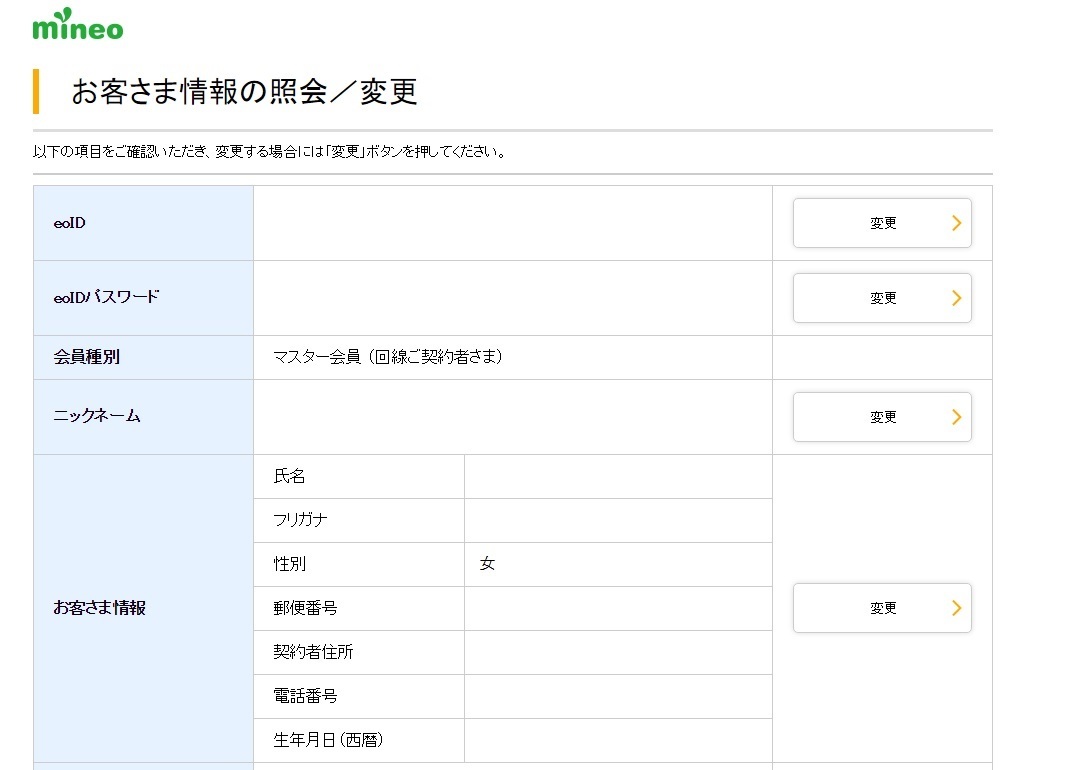Click the yellow arrow in the eoIDパスワード row
The width and height of the screenshot is (1069, 770).
(x=956, y=298)
